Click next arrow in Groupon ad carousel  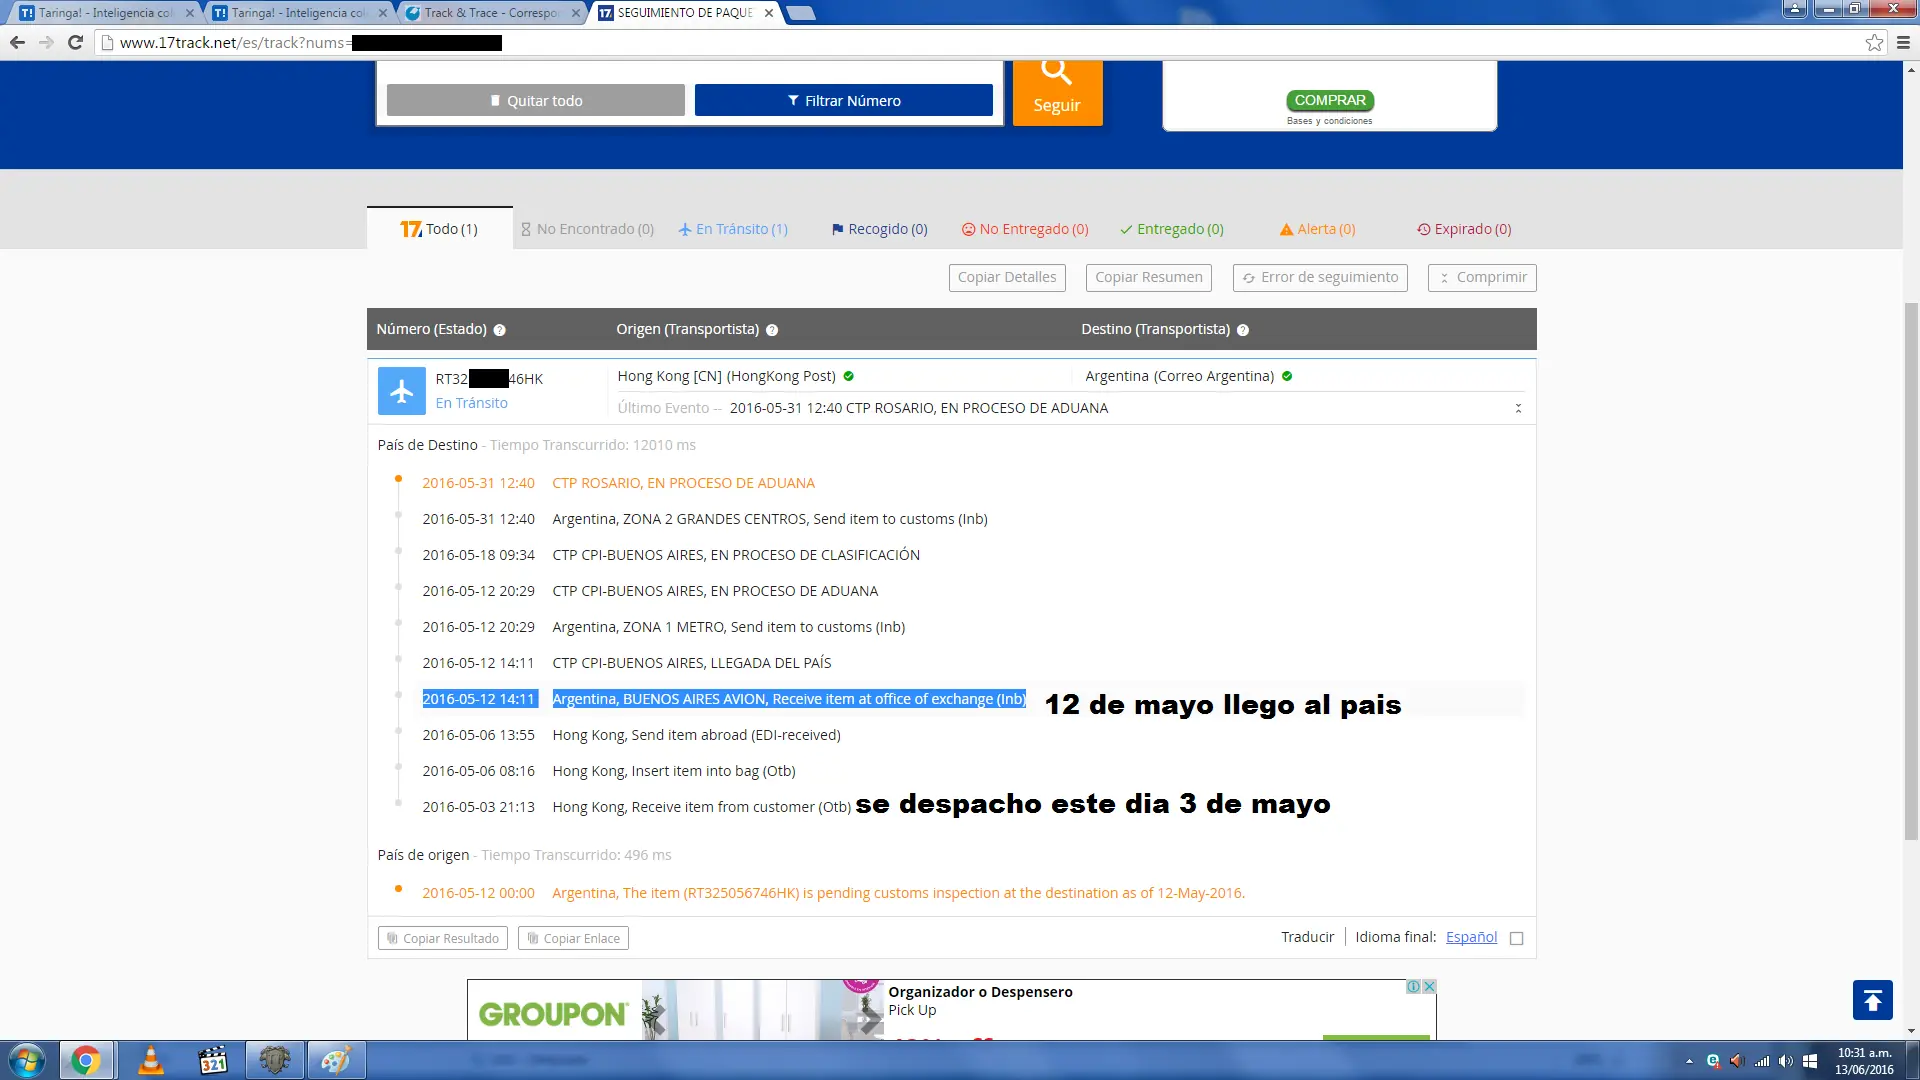point(870,1019)
